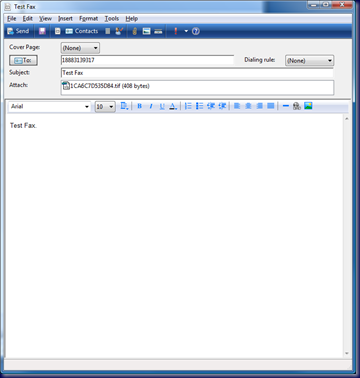Decrease the paragraph indent
The height and width of the screenshot is (378, 360).
[211, 106]
